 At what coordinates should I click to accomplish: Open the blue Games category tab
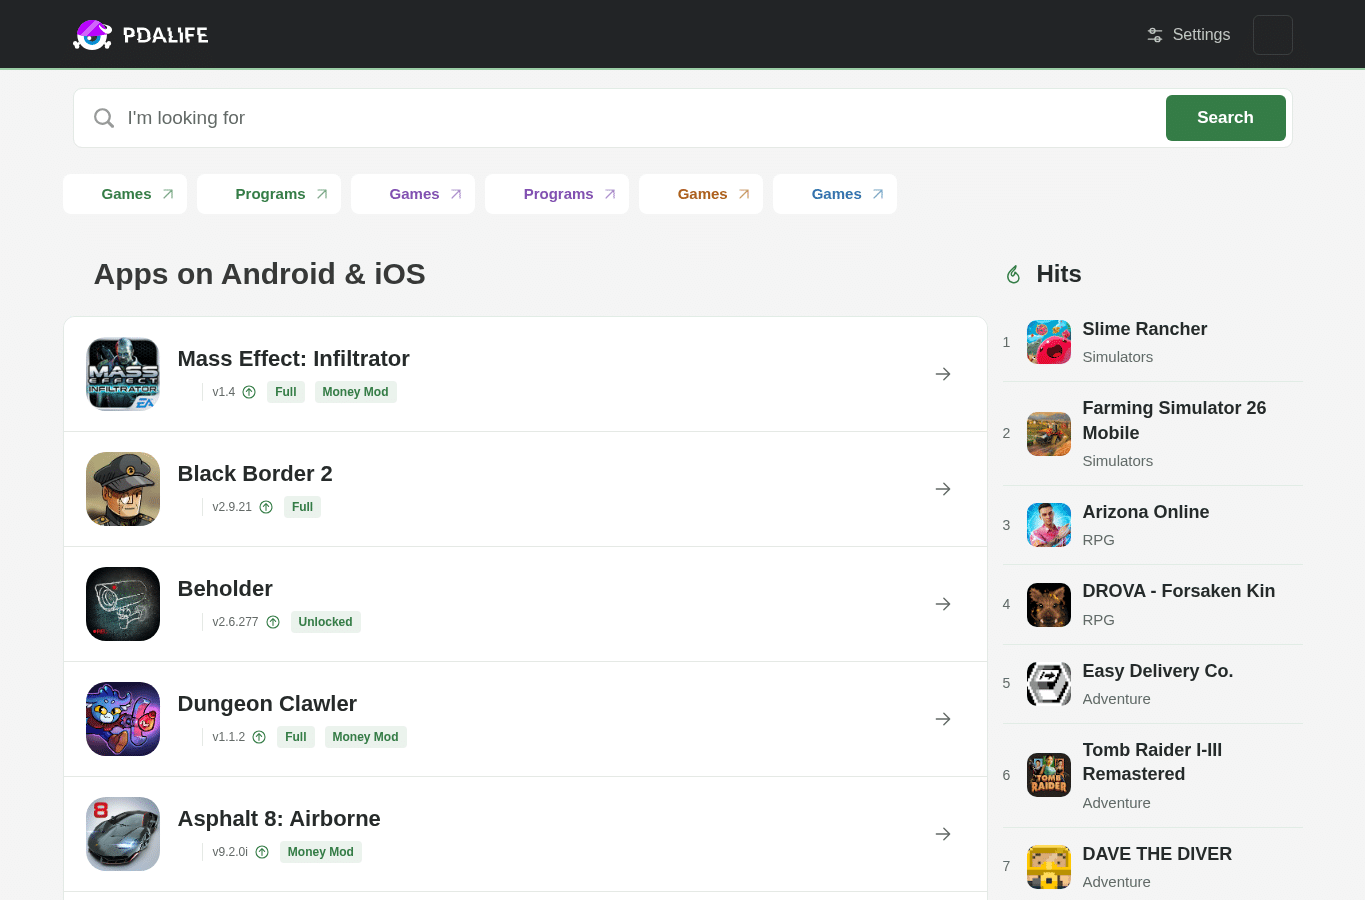835,194
